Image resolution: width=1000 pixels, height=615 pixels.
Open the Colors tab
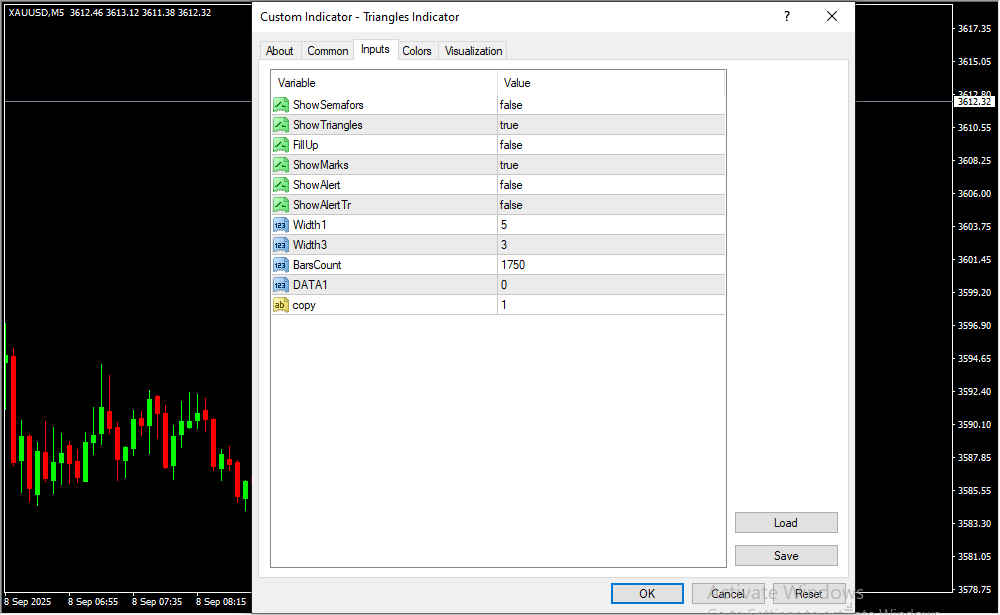[x=417, y=51]
